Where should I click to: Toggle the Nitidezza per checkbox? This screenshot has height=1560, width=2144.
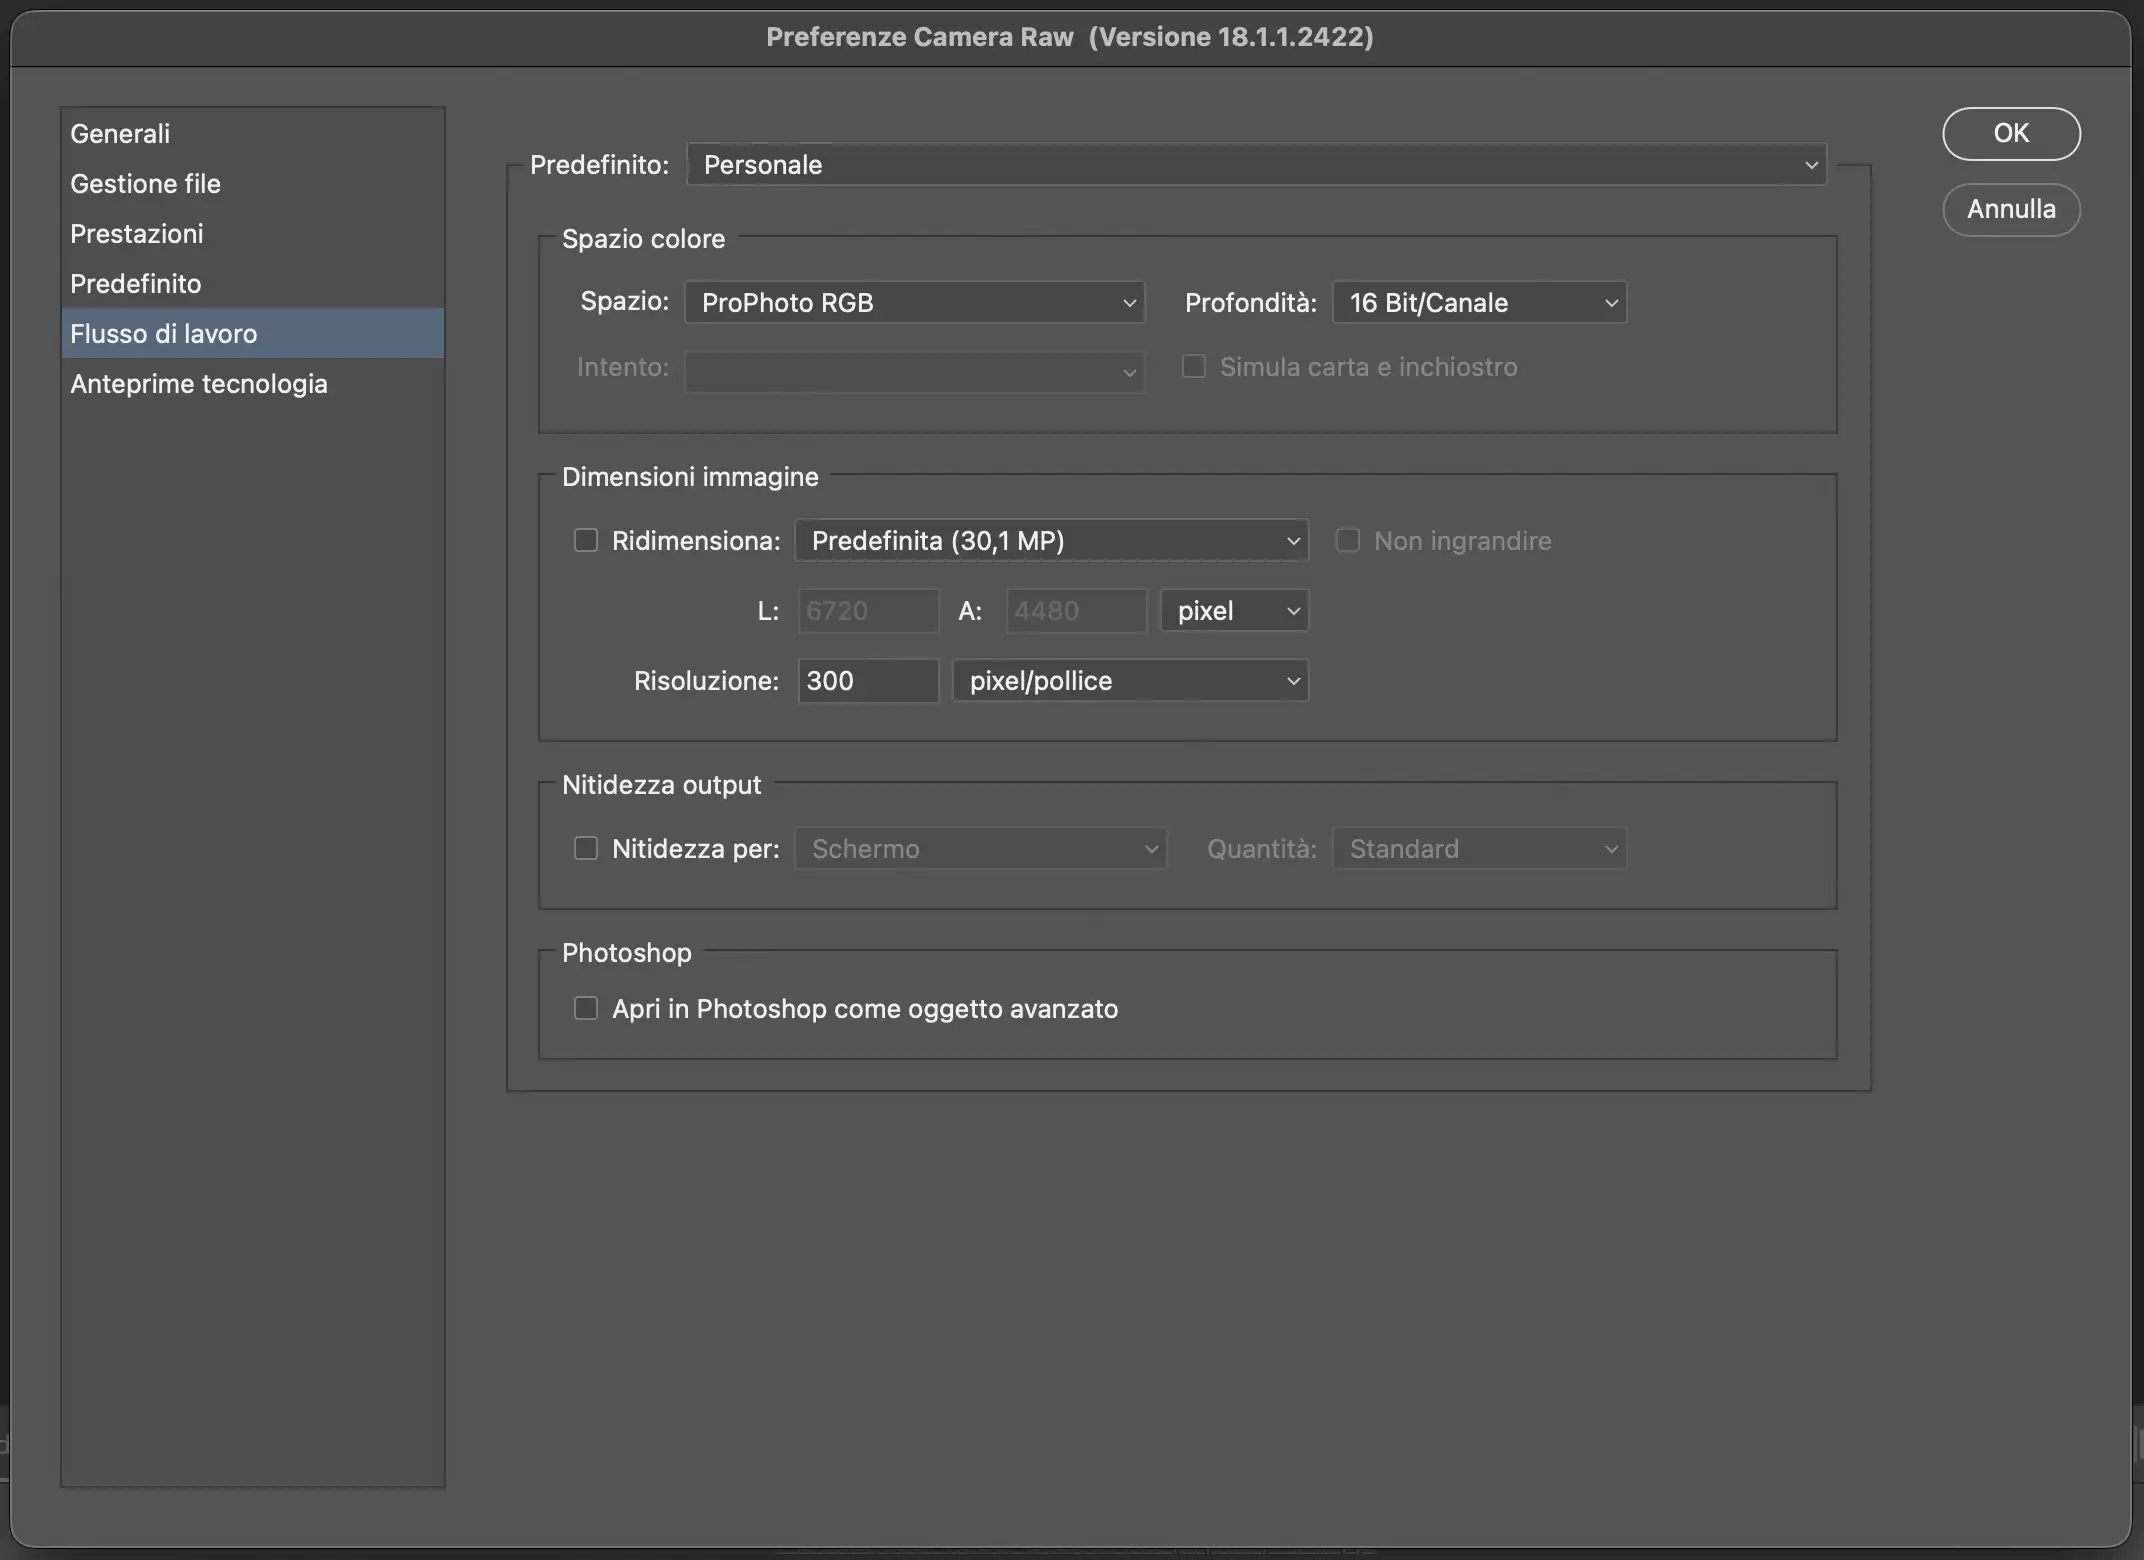click(586, 849)
